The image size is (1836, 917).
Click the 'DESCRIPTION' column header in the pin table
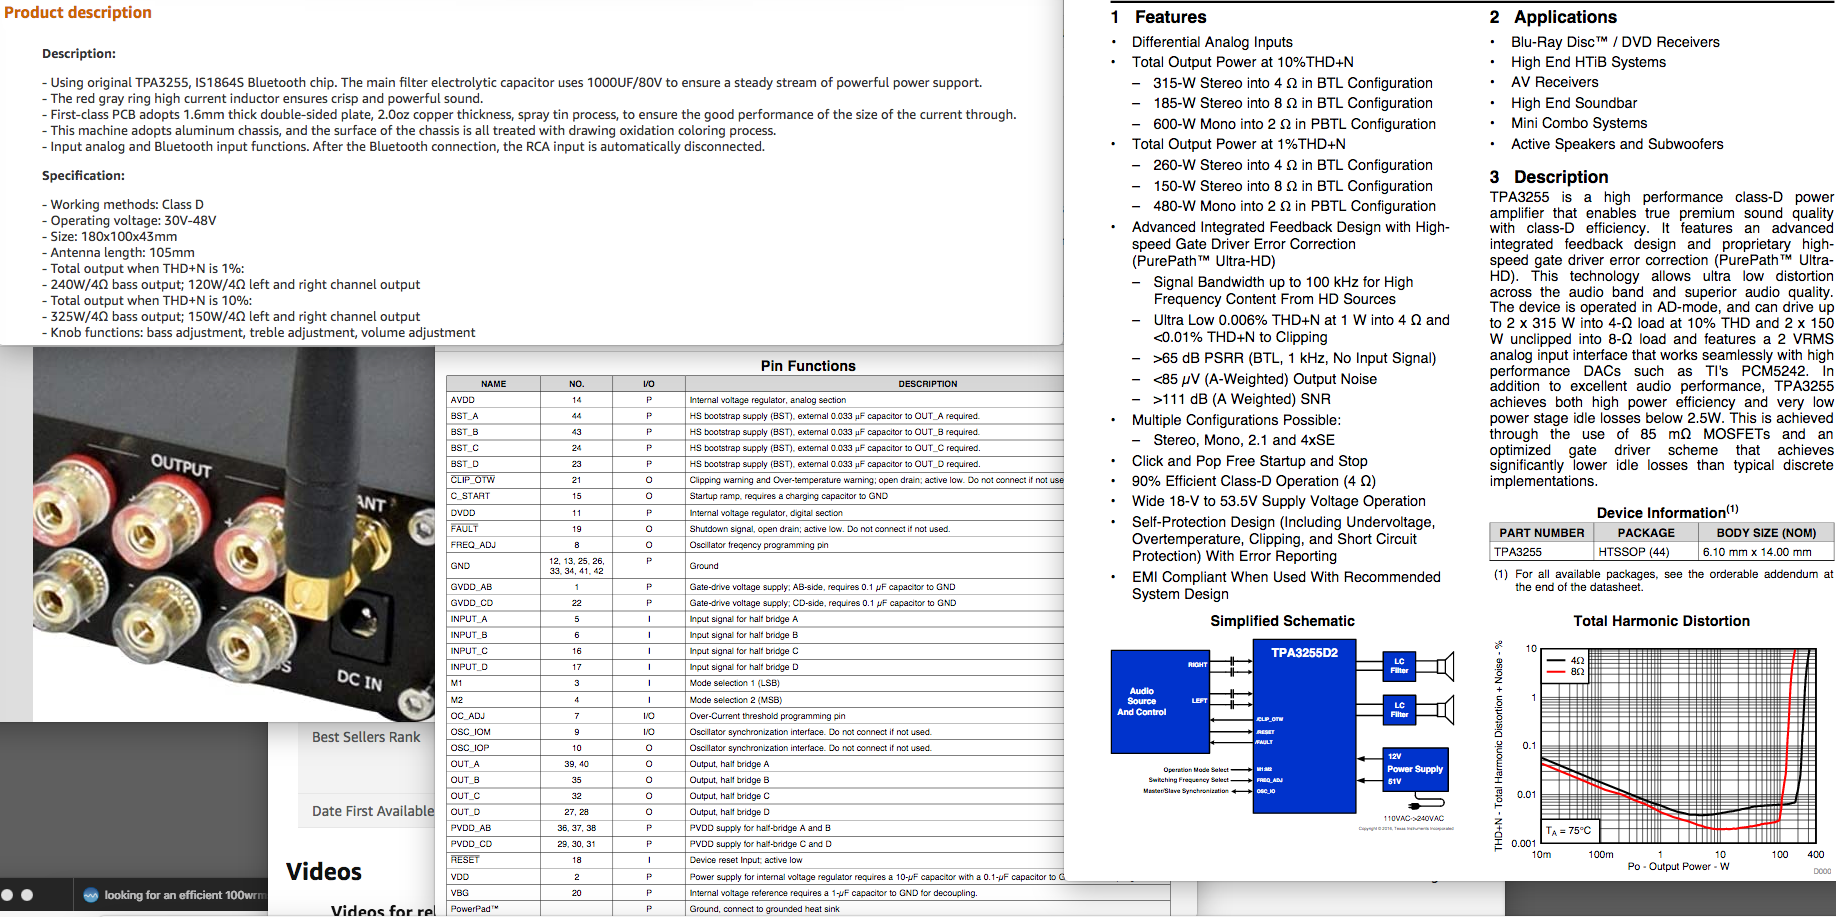pos(928,384)
